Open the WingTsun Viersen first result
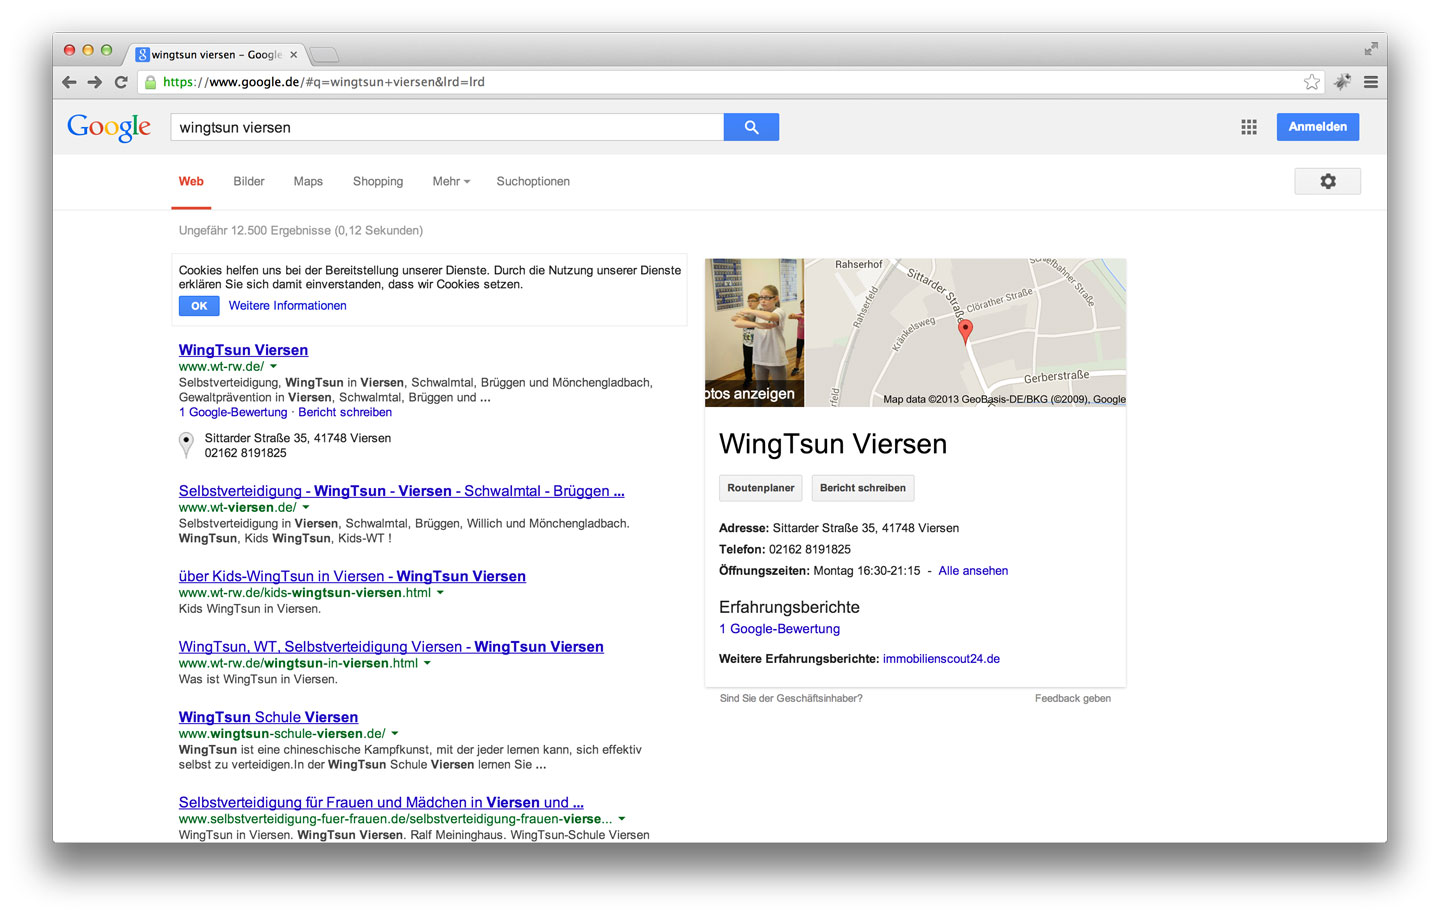 coord(243,350)
